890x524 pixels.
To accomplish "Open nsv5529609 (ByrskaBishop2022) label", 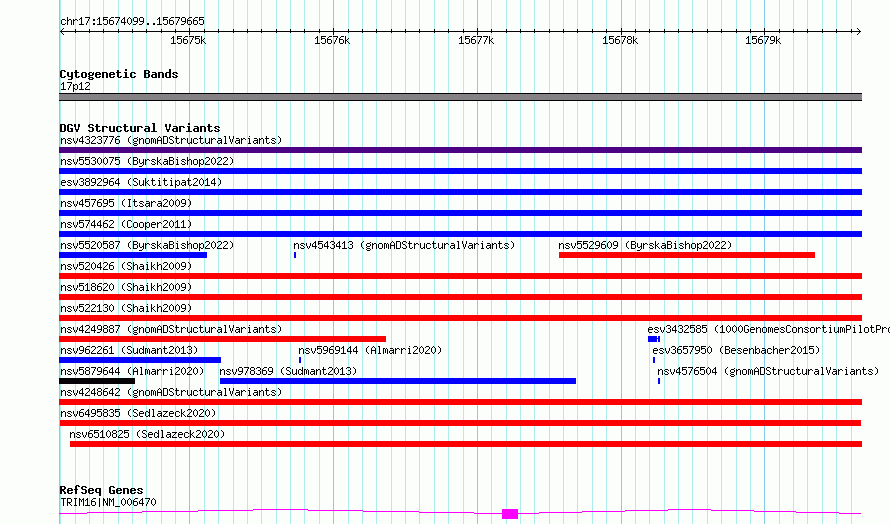I will pyautogui.click(x=645, y=245).
